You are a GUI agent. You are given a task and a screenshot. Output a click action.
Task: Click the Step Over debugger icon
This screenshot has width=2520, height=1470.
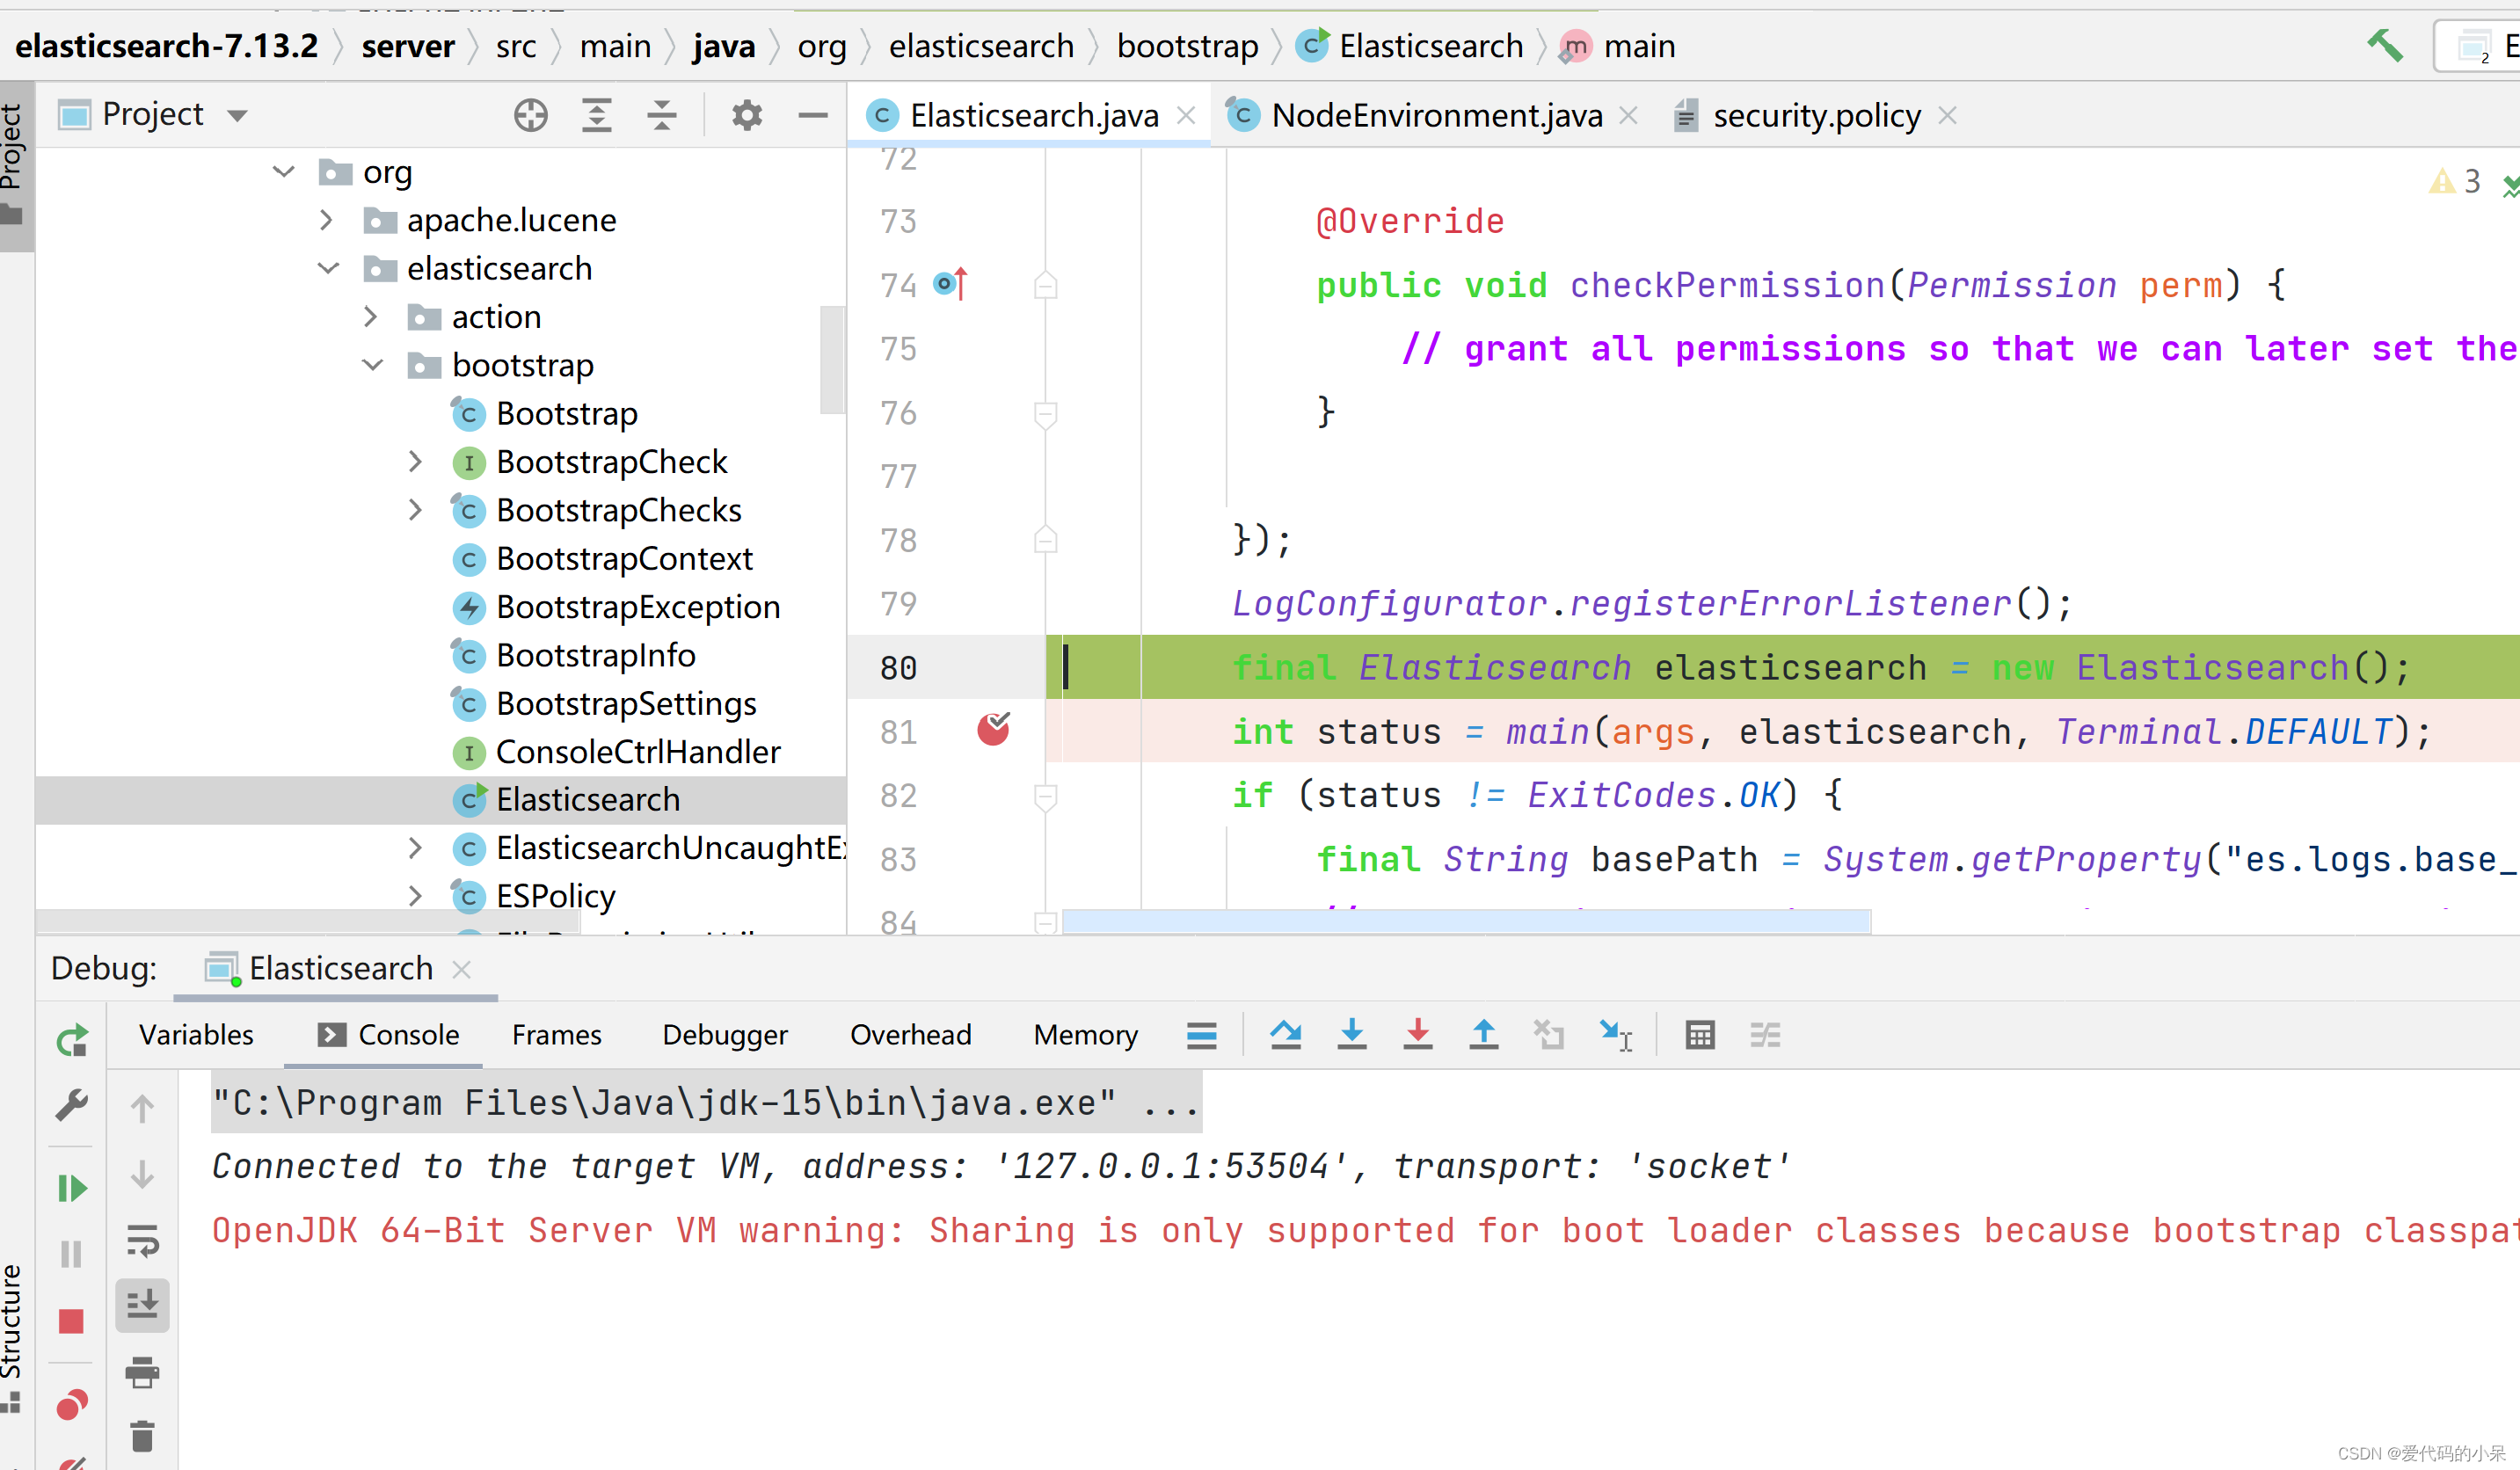(1285, 1034)
